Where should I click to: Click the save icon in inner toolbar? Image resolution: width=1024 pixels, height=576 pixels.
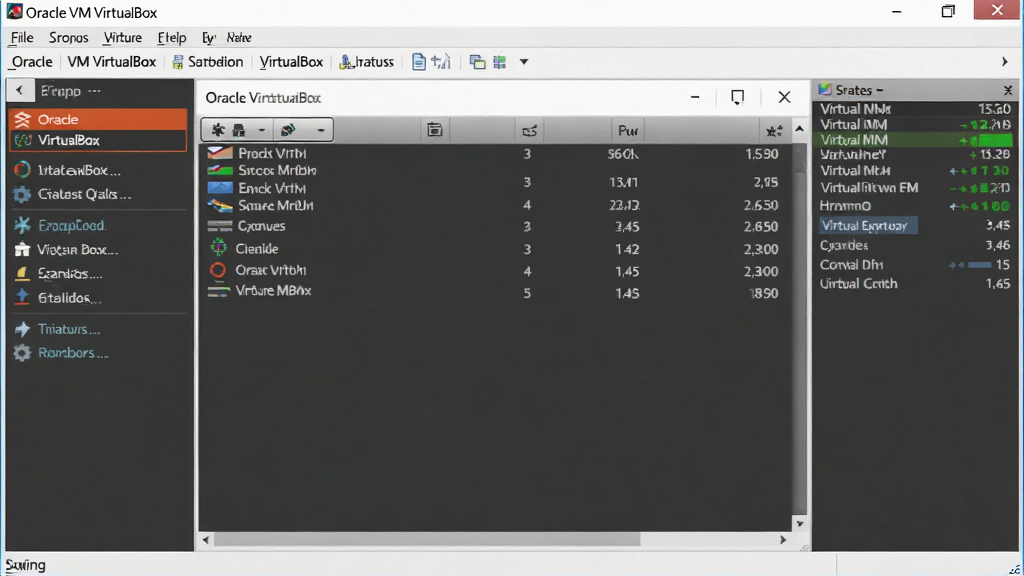239,130
